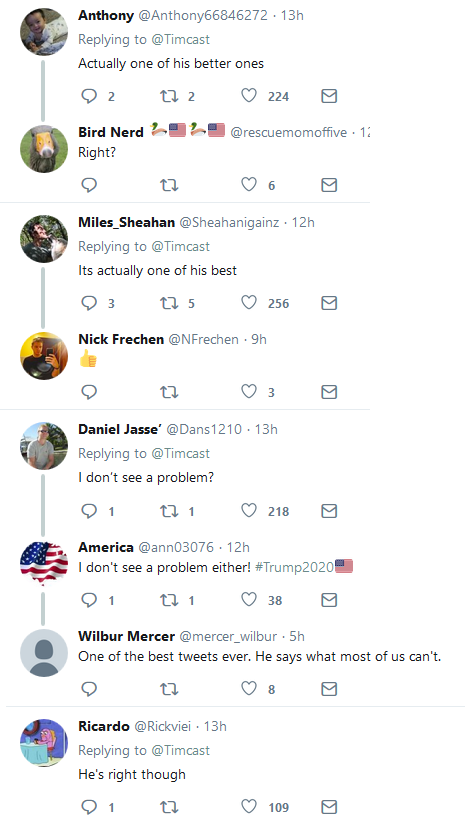Open Nick Frechen's profile picture
465x834 pixels.
click(x=44, y=356)
